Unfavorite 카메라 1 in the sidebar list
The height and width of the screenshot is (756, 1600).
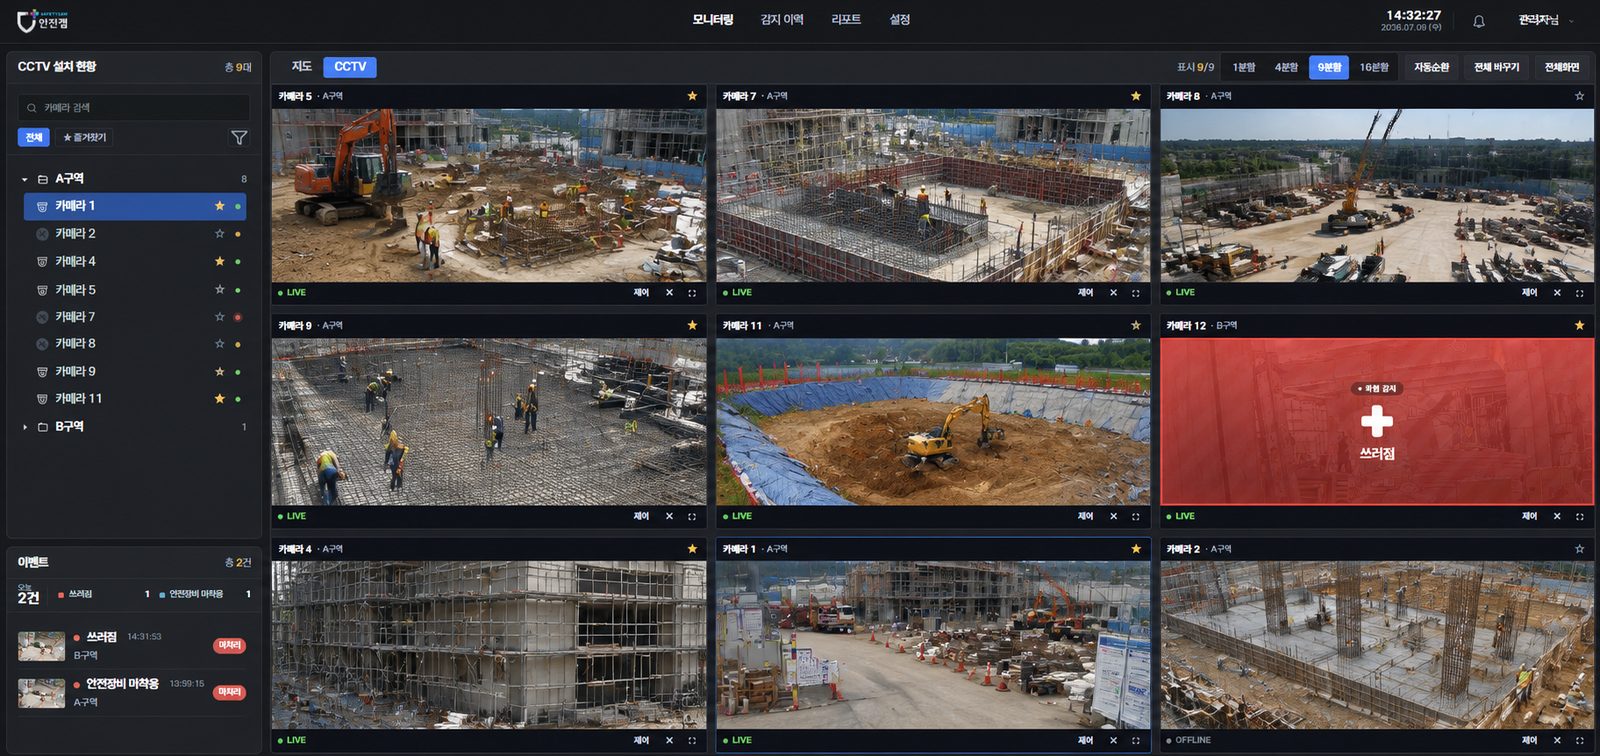pos(219,206)
